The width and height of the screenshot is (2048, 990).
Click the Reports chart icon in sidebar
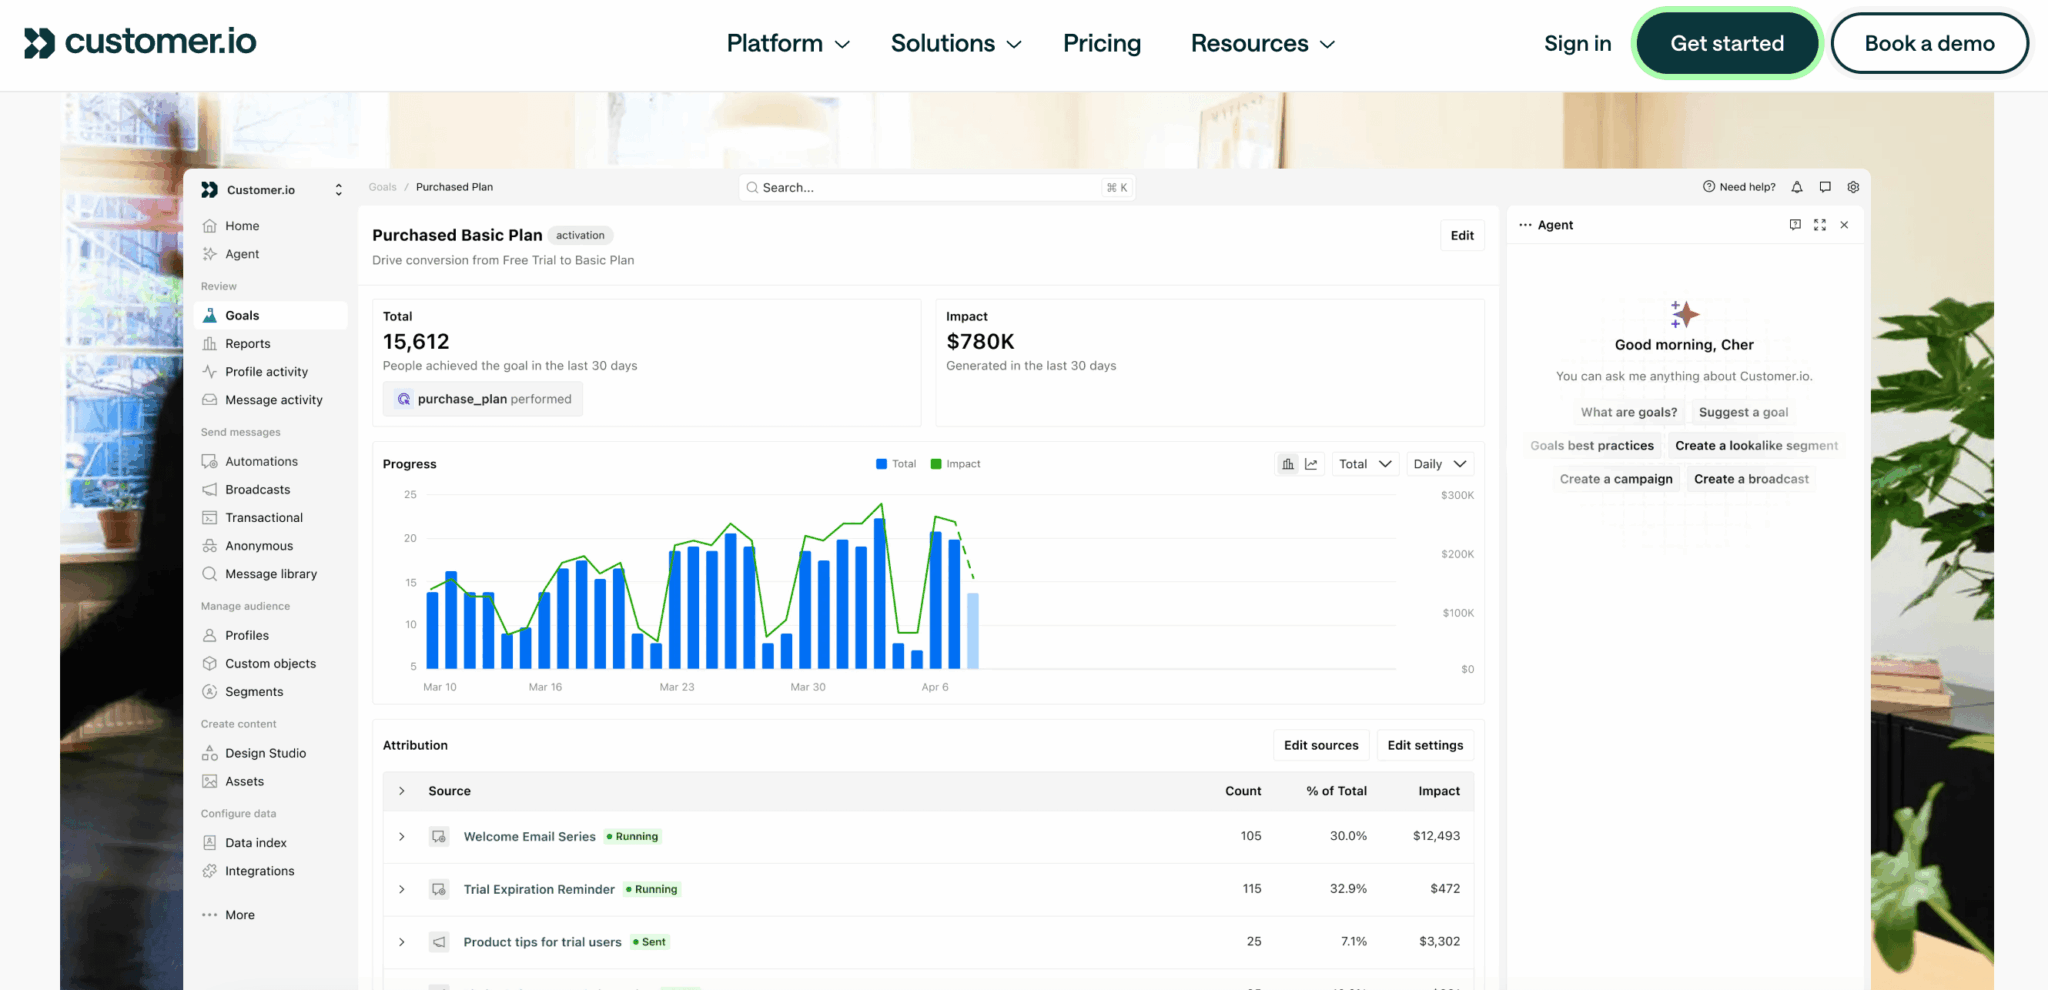[x=210, y=344]
